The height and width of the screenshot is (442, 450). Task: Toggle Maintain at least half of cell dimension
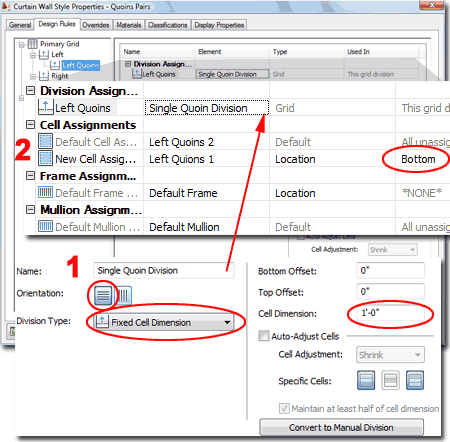[x=284, y=408]
